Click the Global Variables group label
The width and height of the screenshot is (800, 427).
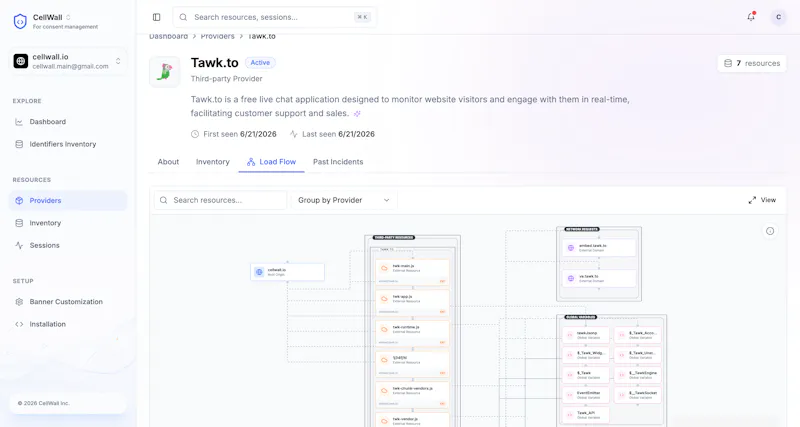581,317
